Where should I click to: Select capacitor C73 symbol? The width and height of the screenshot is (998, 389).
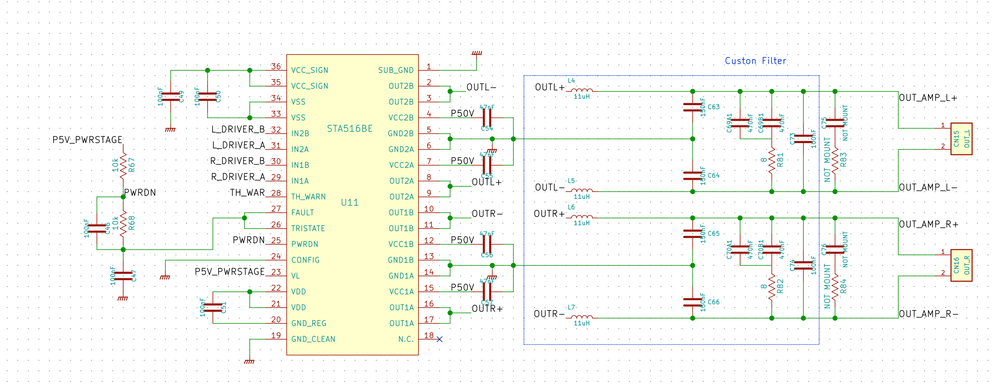tap(803, 138)
